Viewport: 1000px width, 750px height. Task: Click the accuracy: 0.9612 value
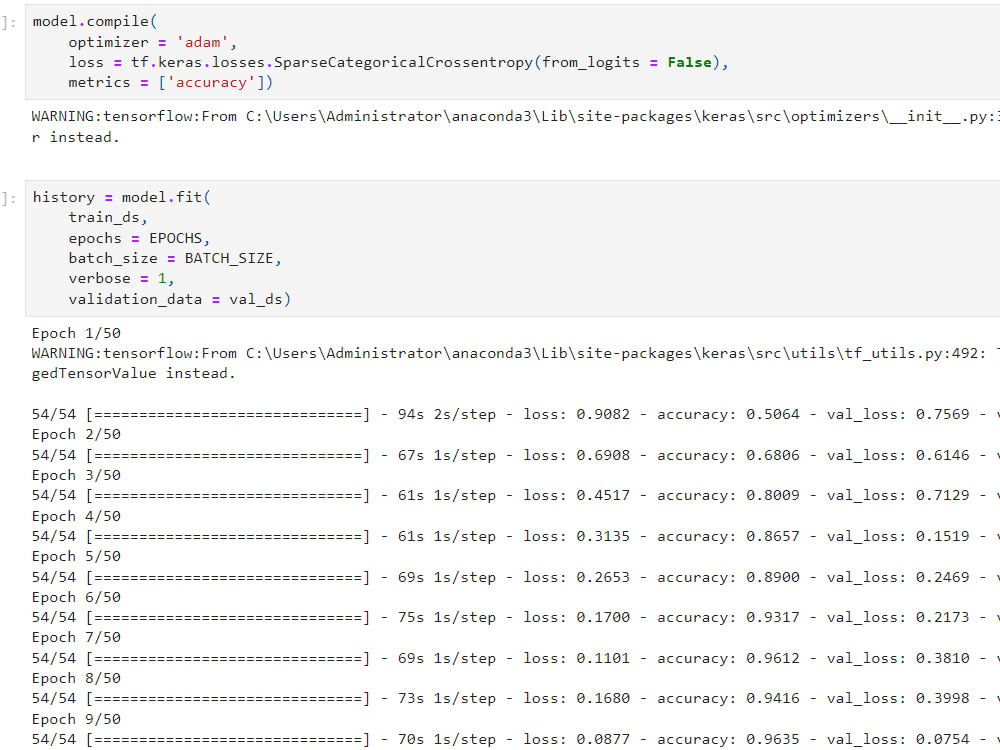pyautogui.click(x=728, y=658)
